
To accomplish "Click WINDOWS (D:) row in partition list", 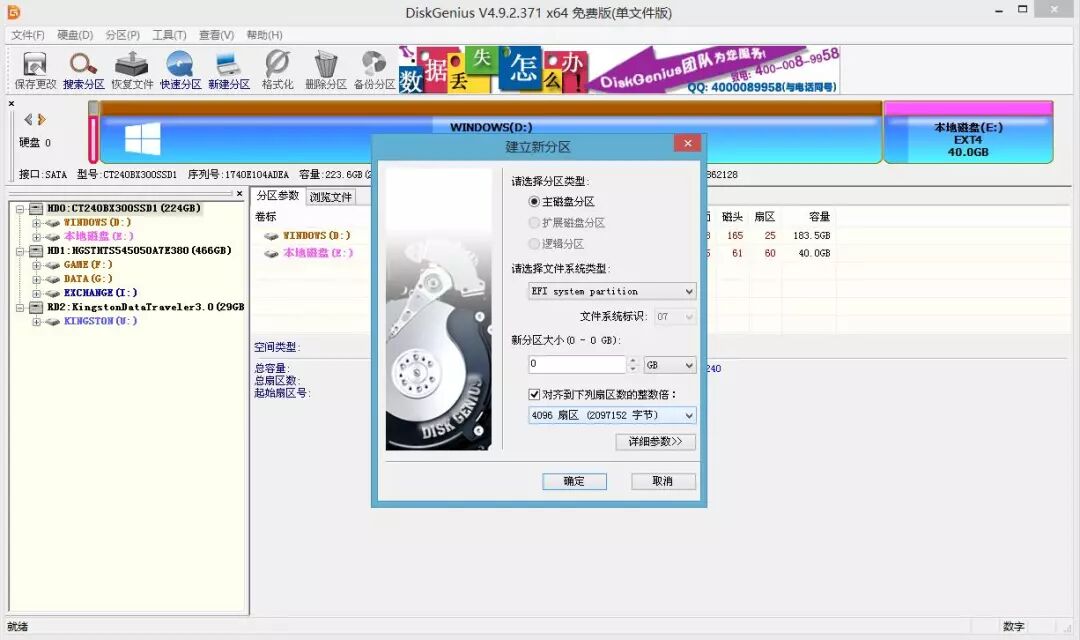I will coord(316,236).
